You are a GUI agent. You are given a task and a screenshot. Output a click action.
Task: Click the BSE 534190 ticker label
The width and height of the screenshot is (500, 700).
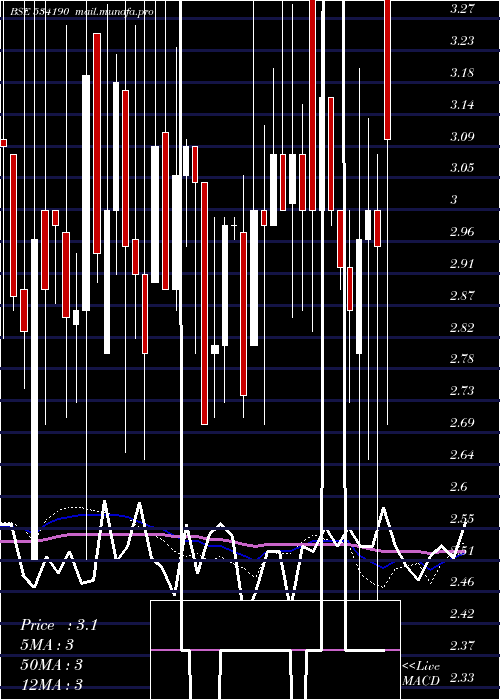coord(40,12)
